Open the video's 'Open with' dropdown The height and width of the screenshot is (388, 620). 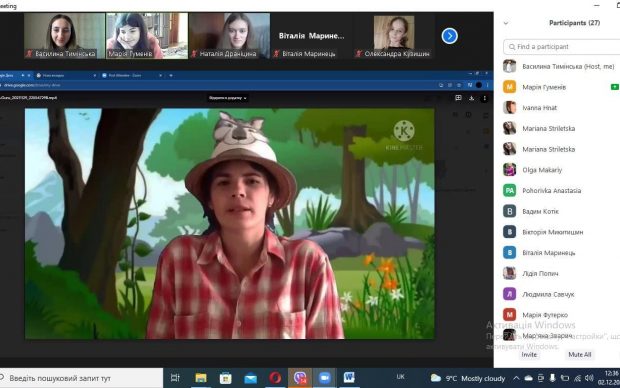point(228,98)
